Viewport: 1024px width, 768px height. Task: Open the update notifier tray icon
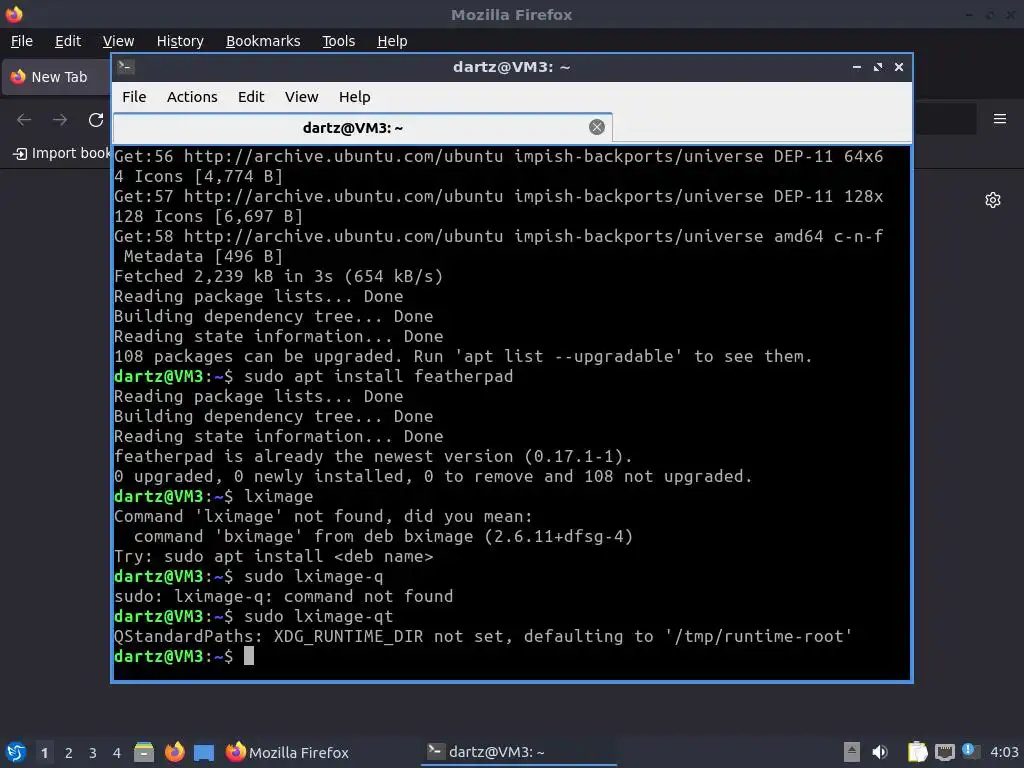970,752
